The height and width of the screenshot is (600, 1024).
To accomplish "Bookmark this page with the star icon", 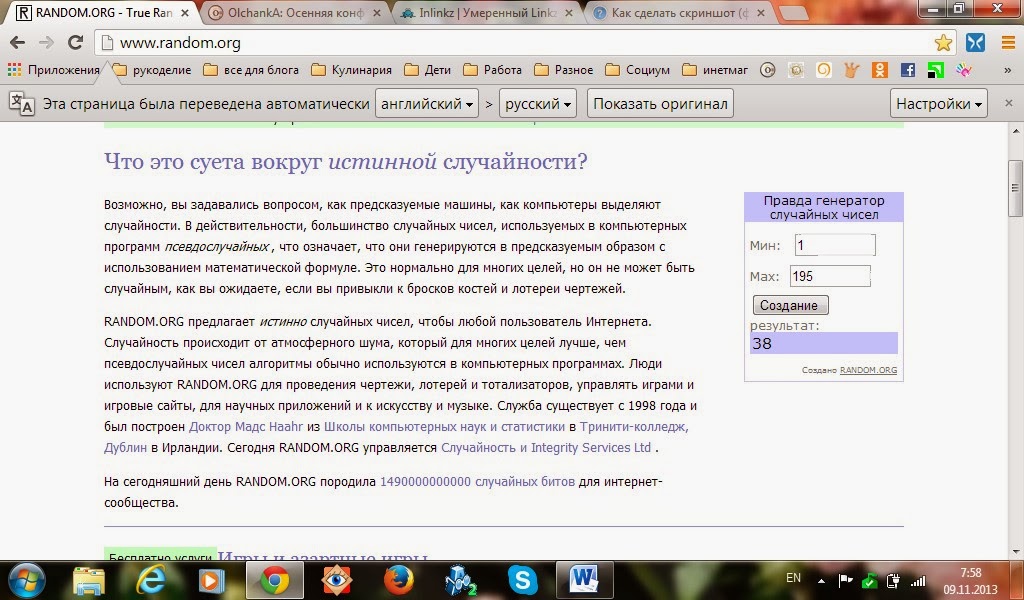I will click(x=943, y=43).
